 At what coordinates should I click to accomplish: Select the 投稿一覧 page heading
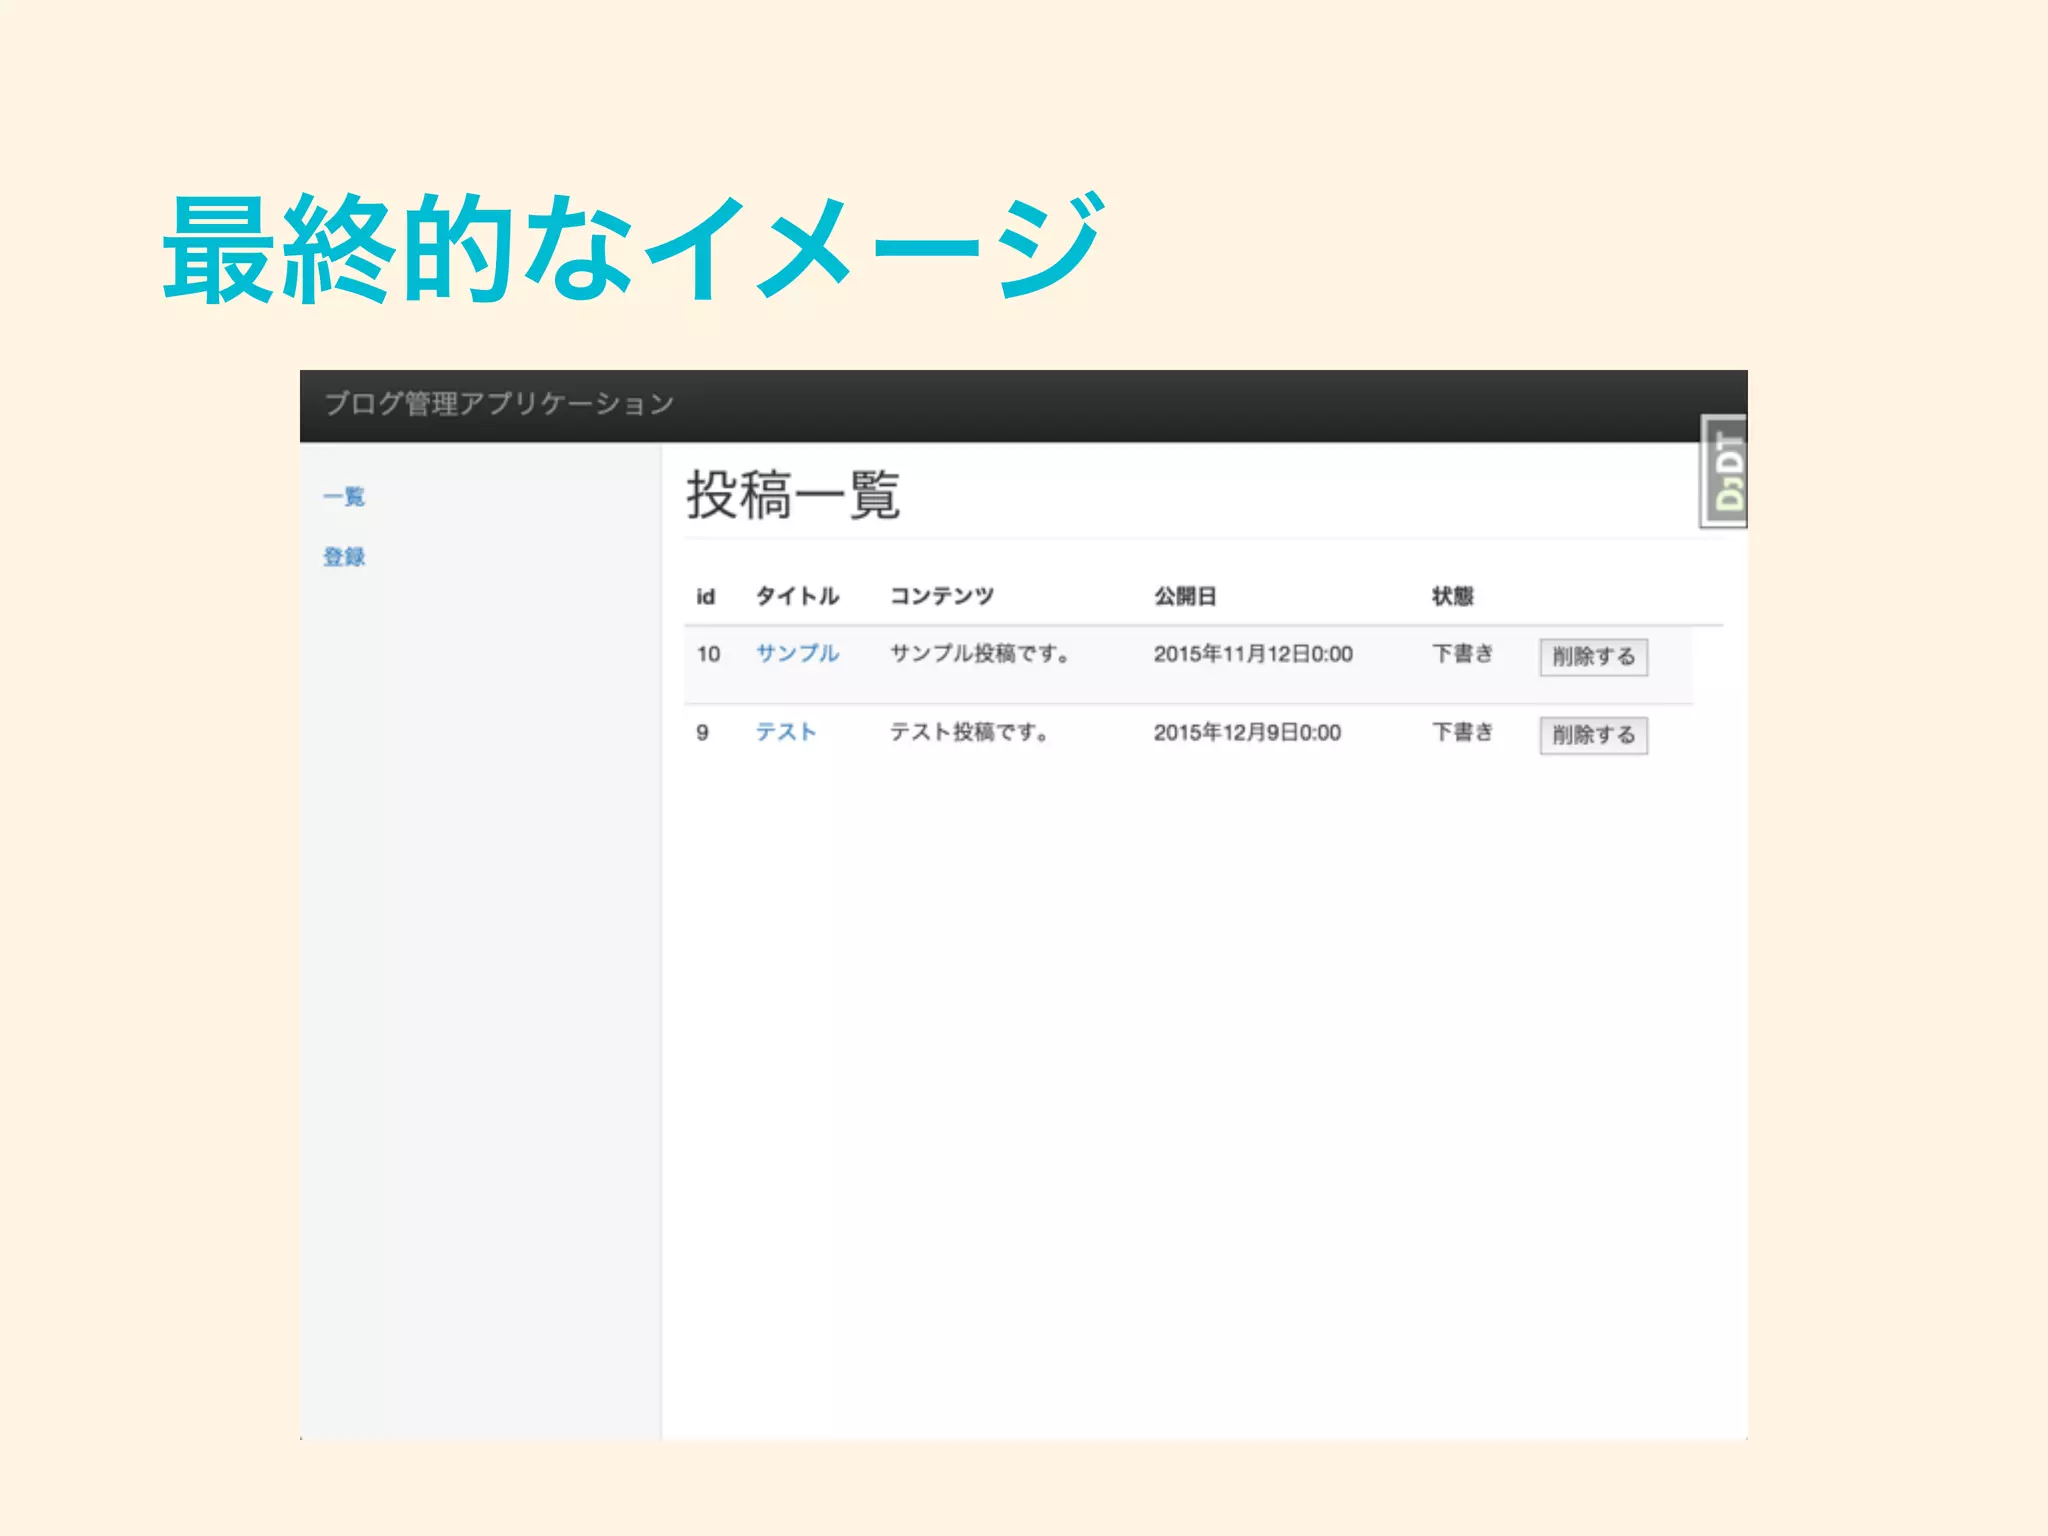(x=793, y=494)
